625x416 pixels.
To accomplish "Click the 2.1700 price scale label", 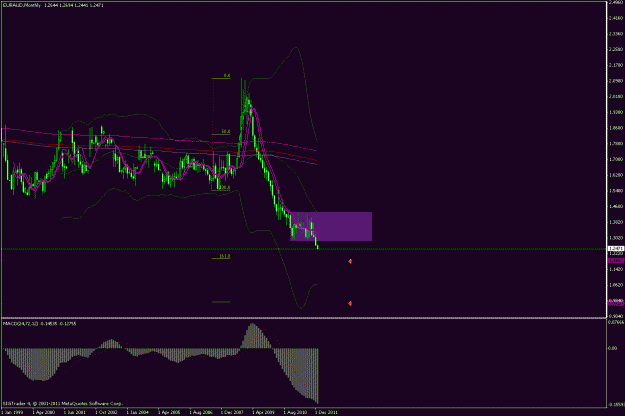I will (616, 65).
